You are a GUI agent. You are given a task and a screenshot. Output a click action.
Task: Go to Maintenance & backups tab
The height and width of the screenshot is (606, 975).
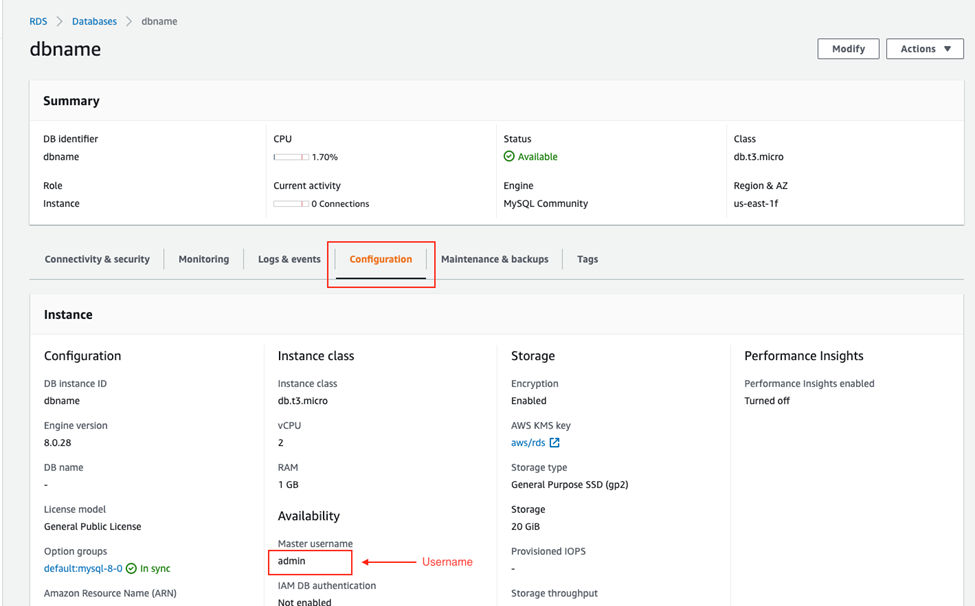[x=494, y=259]
